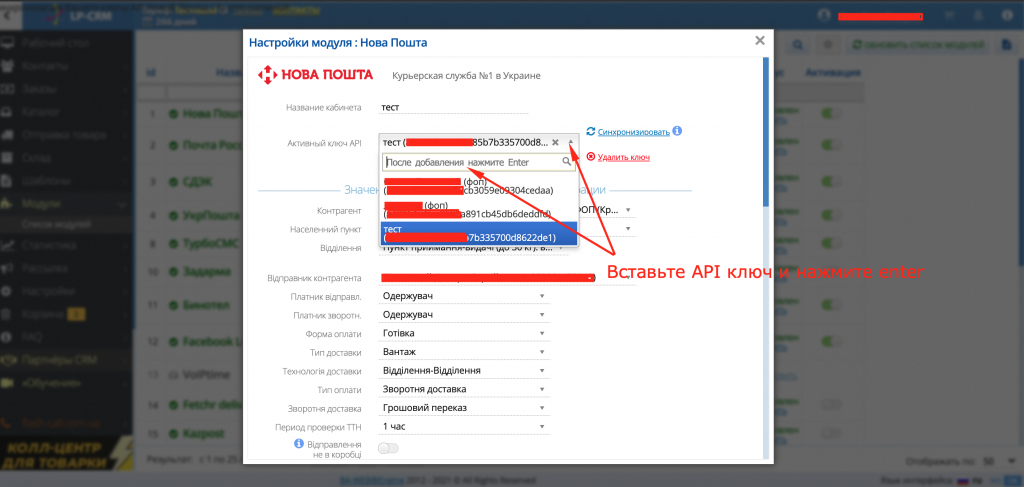Toggle activation switch in ТурбоСМС row
Image resolution: width=1024 pixels, height=487 pixels.
tap(832, 243)
